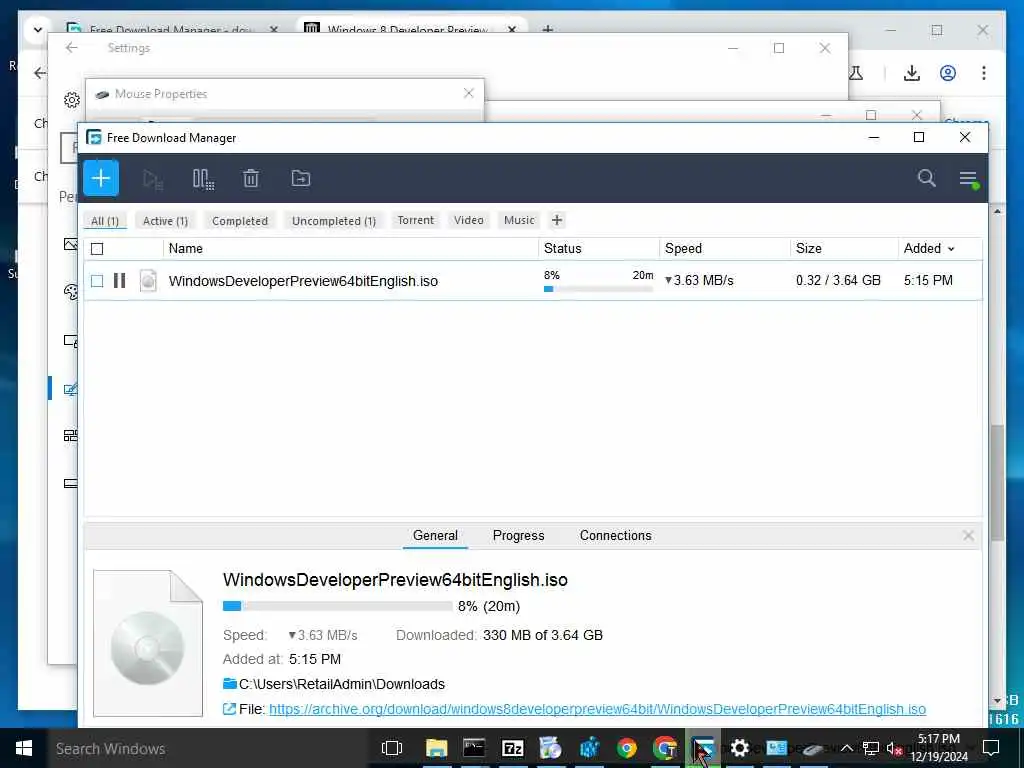Tick the select-all checkbox in header
Viewport: 1024px width, 768px height.
[x=97, y=249]
